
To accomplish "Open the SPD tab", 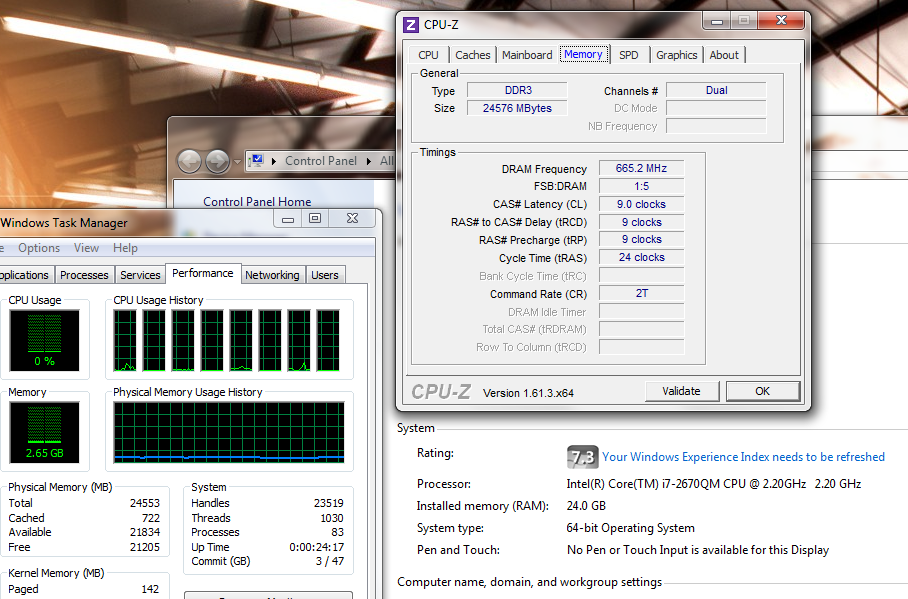I will (x=628, y=55).
